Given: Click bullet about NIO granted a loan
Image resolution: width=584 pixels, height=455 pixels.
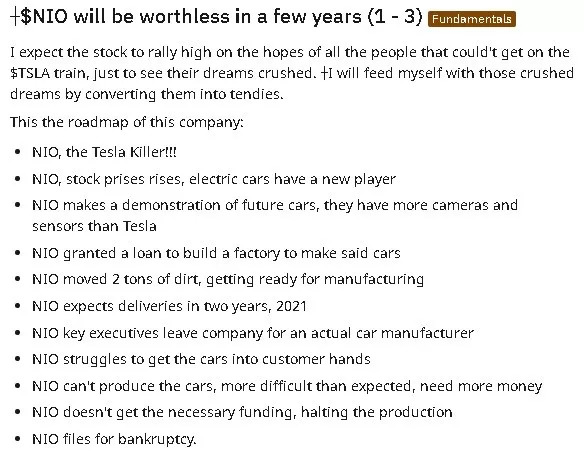Looking at the screenshot, I should point(216,254).
